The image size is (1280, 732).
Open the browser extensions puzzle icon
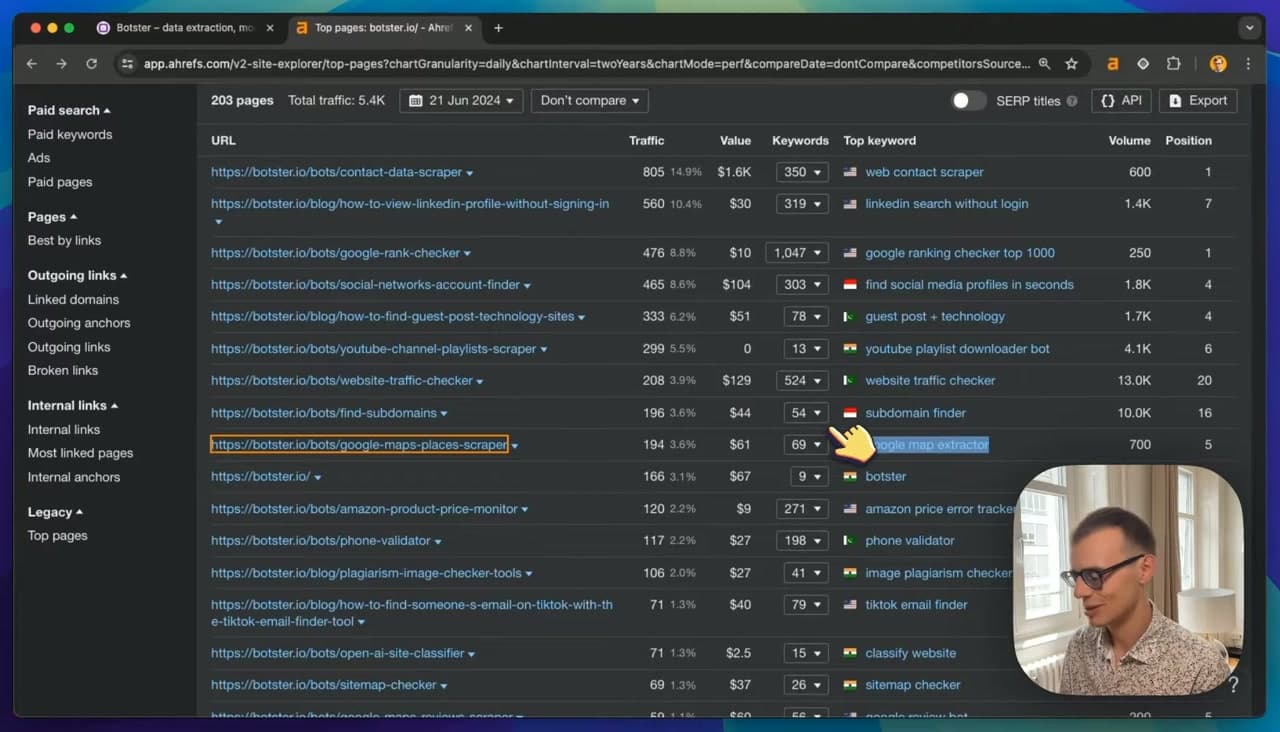pos(1174,63)
